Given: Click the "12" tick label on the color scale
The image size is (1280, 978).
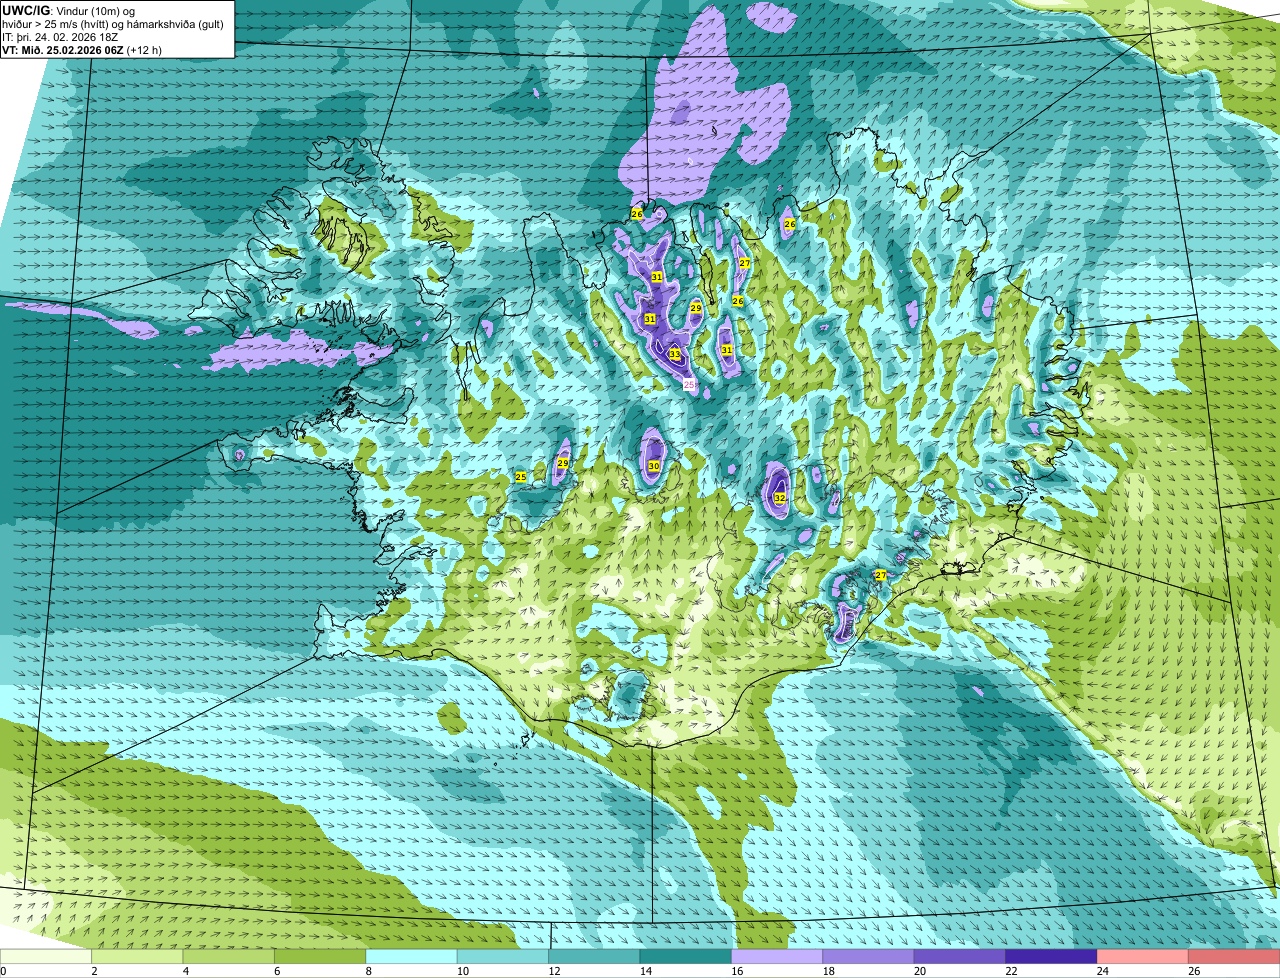Looking at the screenshot, I should [554, 971].
